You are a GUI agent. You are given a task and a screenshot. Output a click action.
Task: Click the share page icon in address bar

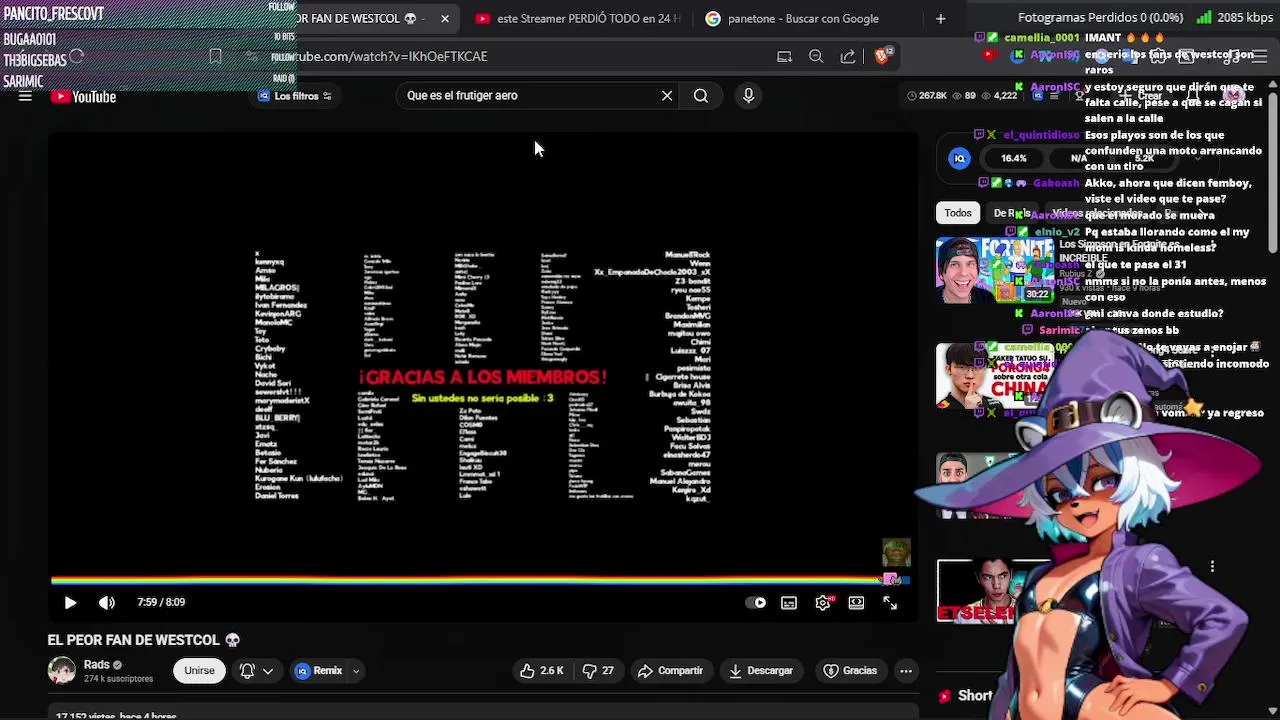click(x=848, y=56)
